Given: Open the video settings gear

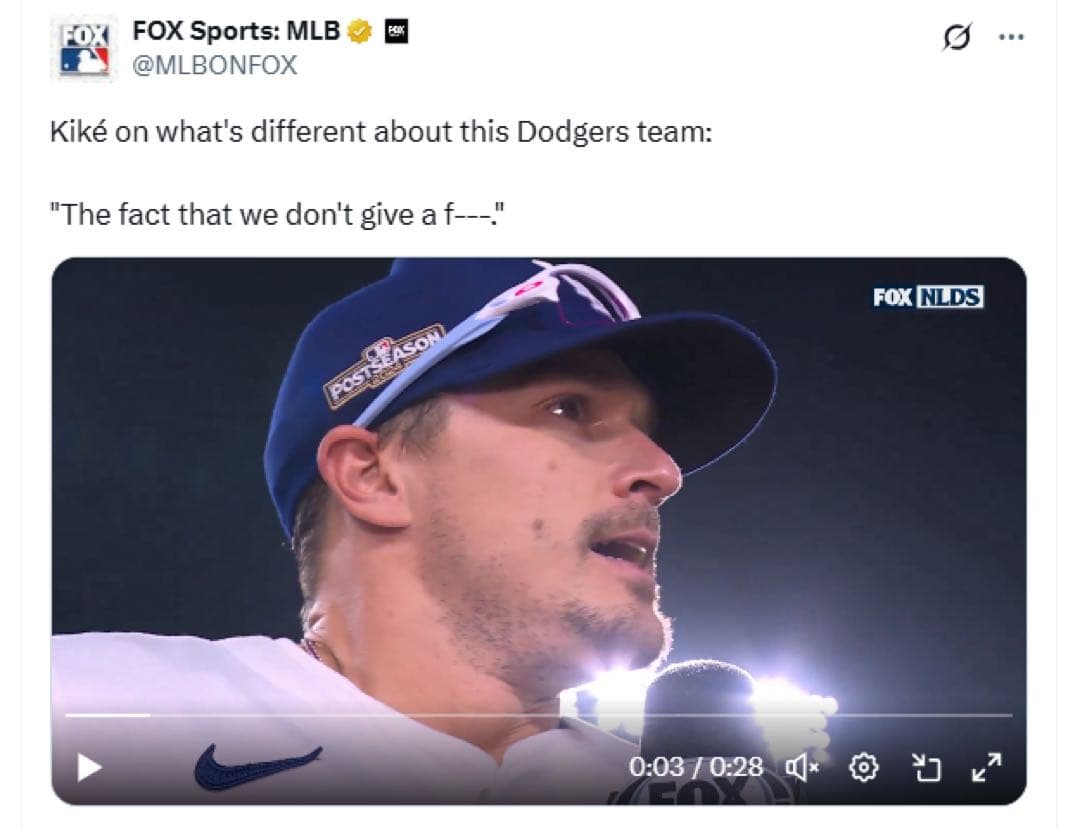Looking at the screenshot, I should click(x=863, y=767).
